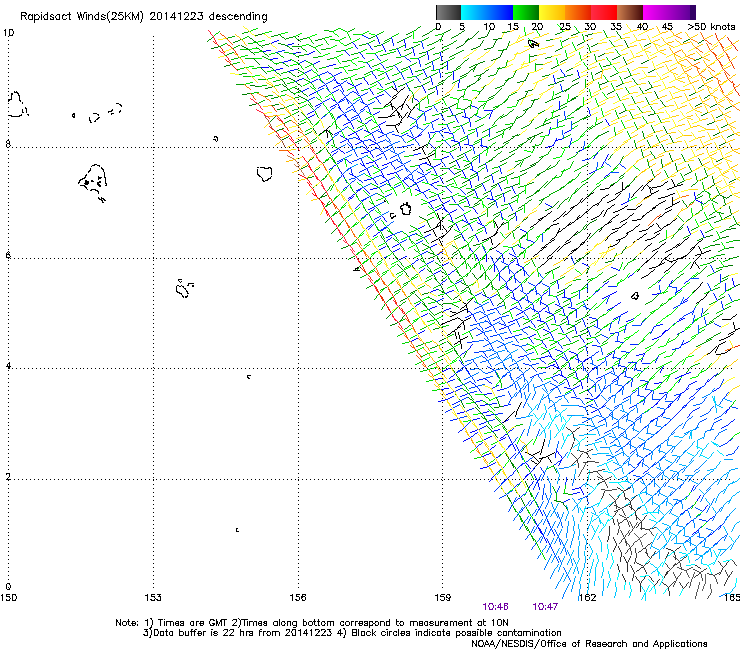740x650 pixels.
Task: Click the note 'Black circles indicate possible contamination'
Action: point(456,633)
